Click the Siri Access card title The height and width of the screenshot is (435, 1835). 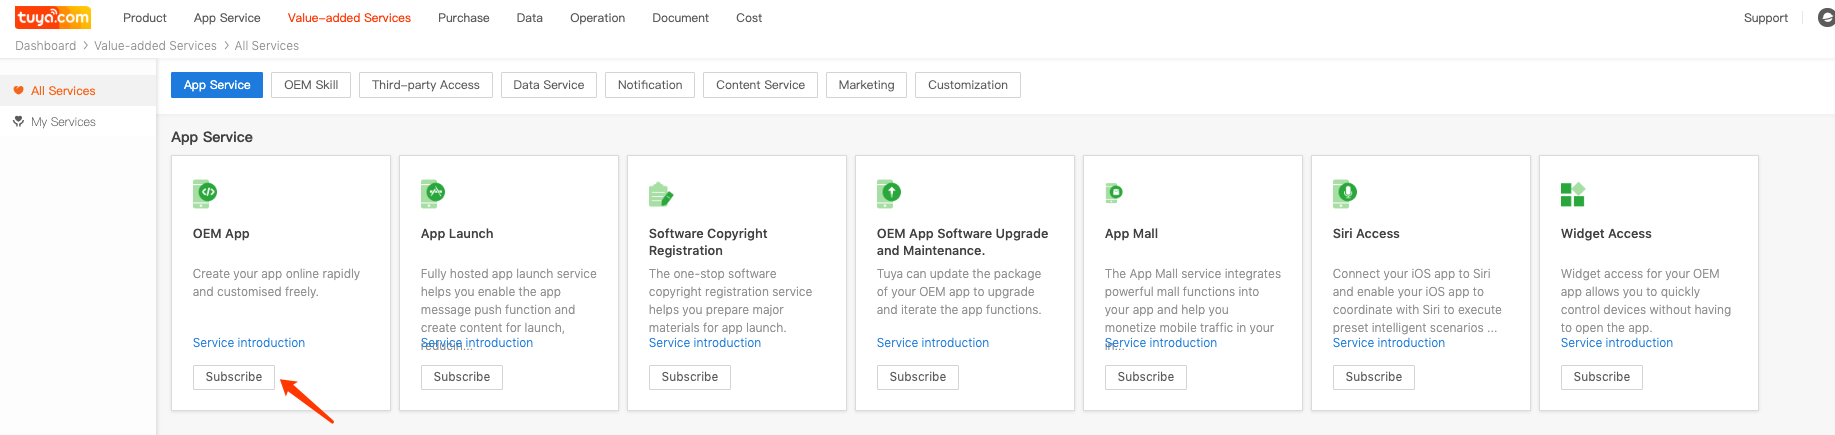click(1366, 234)
